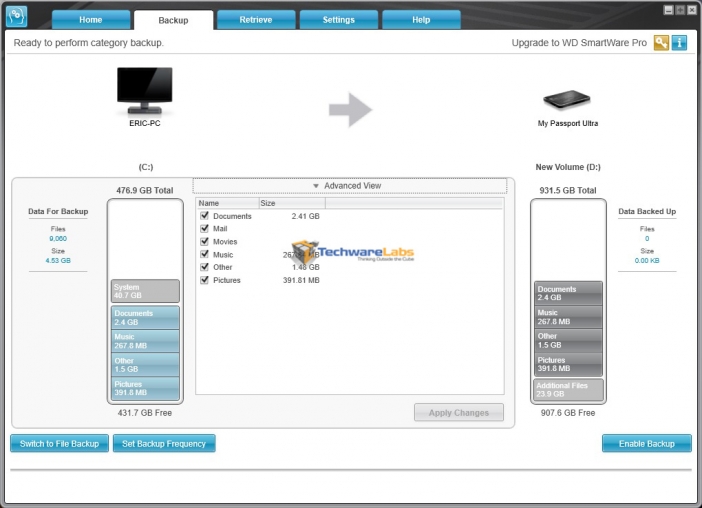The height and width of the screenshot is (508, 702).
Task: Click Other 1.5 GB block on D: gauge
Action: (568, 341)
